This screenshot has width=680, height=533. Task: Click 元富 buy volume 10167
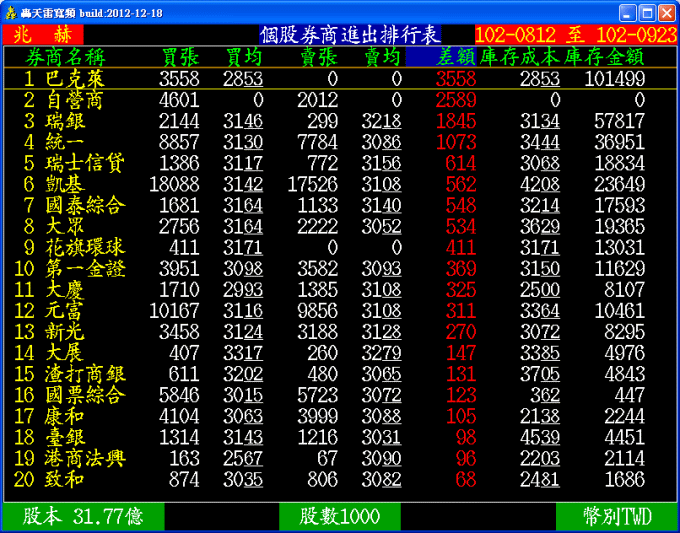tap(174, 311)
